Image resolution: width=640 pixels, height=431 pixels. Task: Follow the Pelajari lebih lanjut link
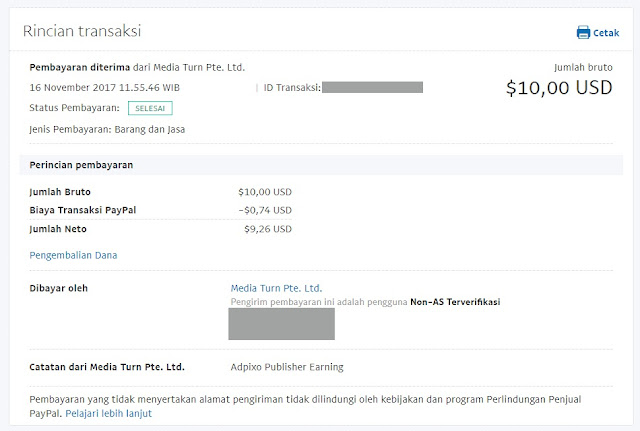point(108,413)
